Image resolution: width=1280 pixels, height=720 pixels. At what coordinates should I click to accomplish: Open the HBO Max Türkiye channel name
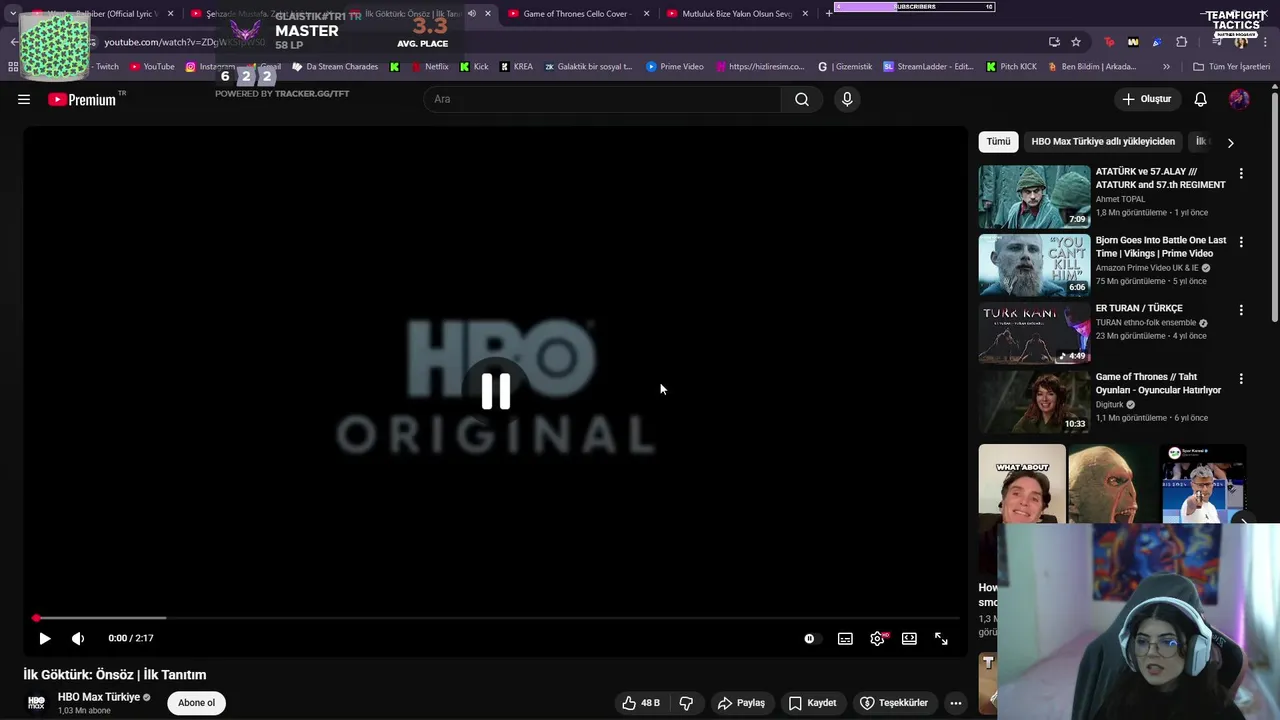(x=98, y=697)
